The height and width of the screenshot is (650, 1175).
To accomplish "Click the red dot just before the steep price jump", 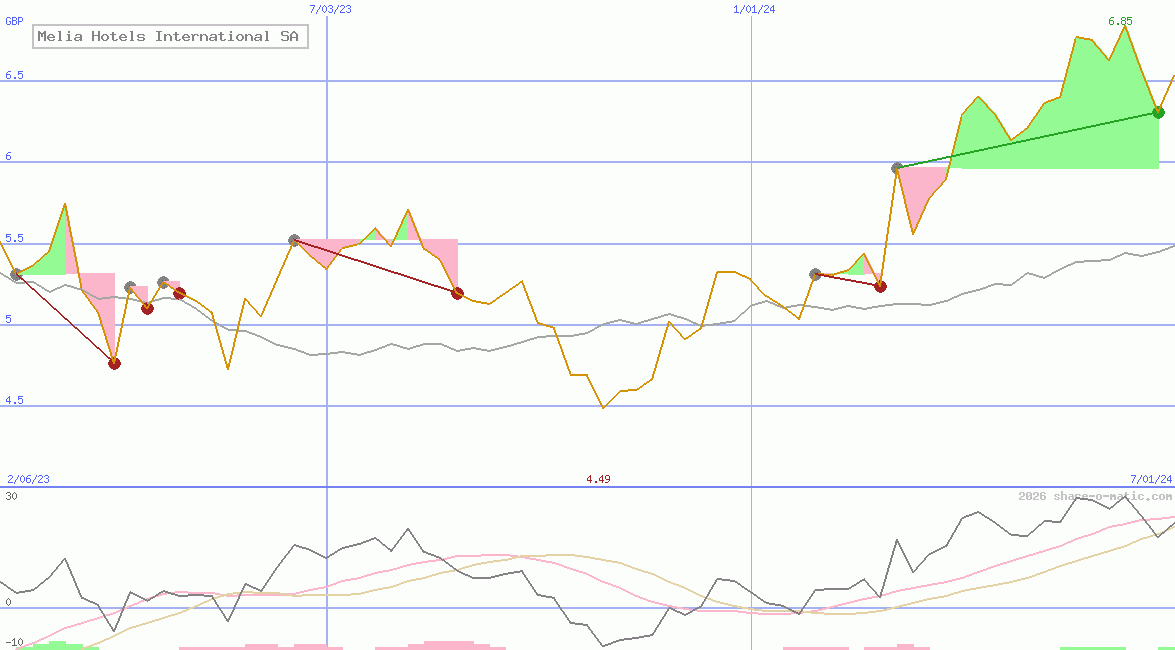I will coord(880,286).
